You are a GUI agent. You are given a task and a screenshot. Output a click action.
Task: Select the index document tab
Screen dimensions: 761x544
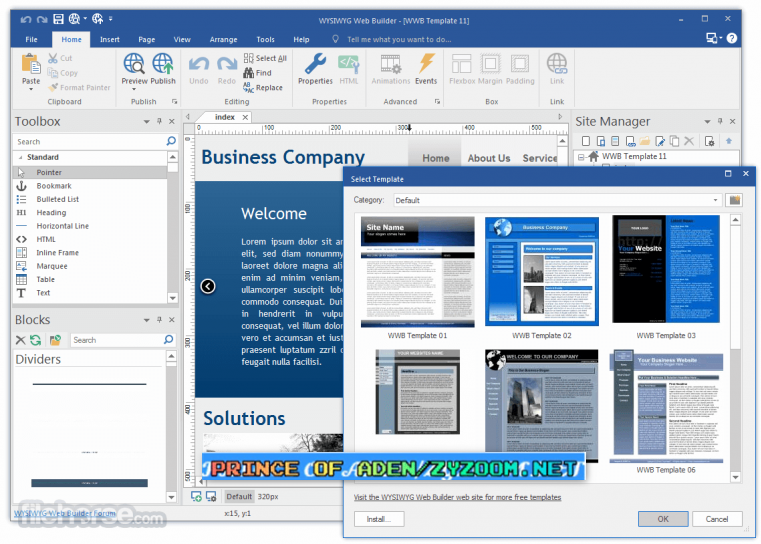[225, 117]
